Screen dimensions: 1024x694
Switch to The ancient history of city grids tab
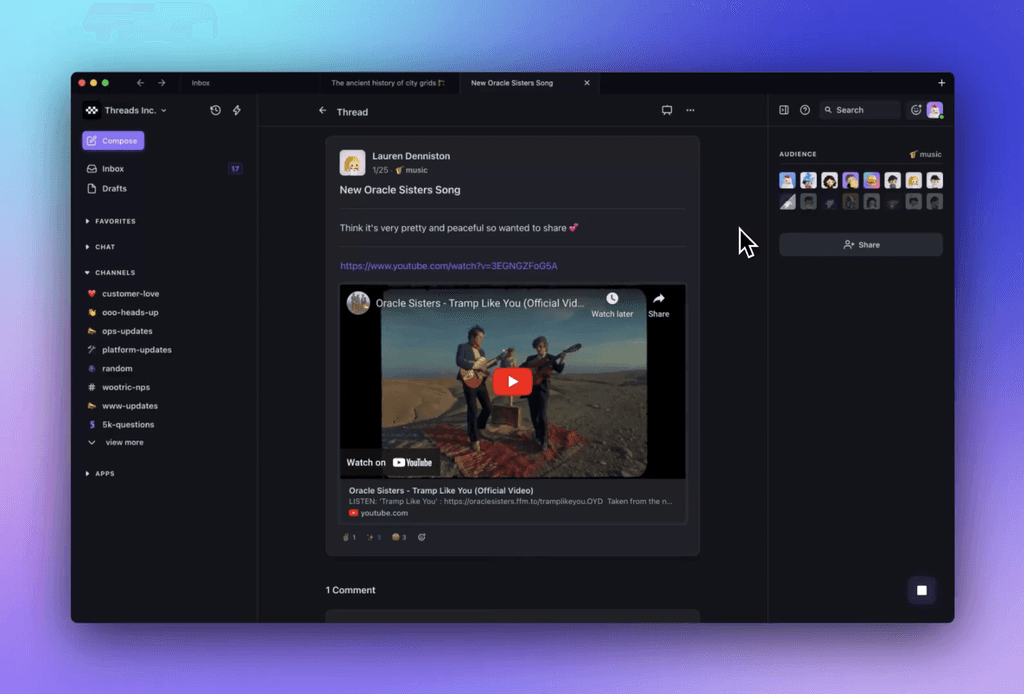click(x=388, y=83)
